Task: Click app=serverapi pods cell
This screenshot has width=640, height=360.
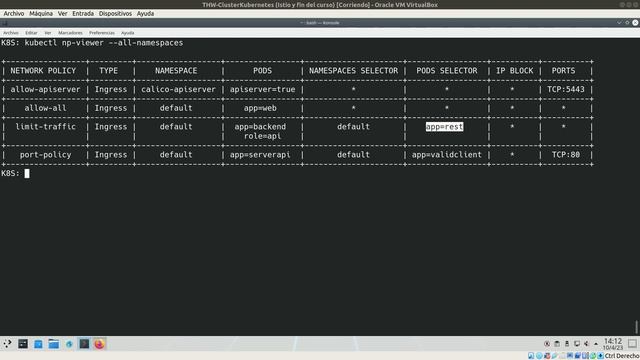Action: [x=260, y=155]
